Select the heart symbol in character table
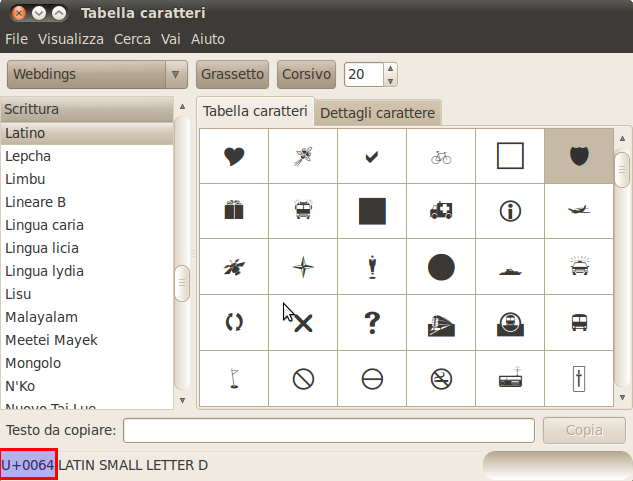Screen dimensions: 633x481 pos(234,156)
